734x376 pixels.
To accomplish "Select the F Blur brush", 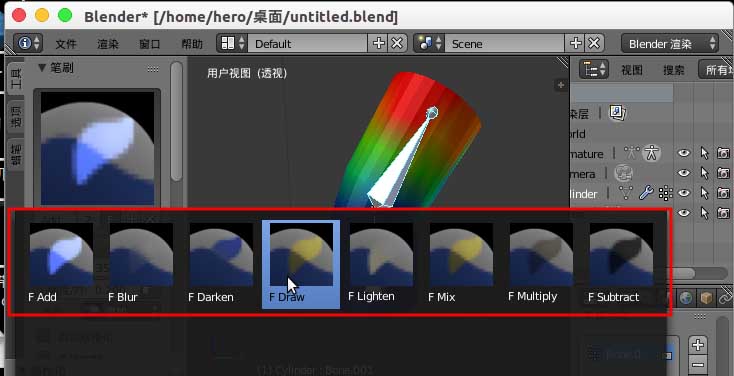I will tap(141, 264).
